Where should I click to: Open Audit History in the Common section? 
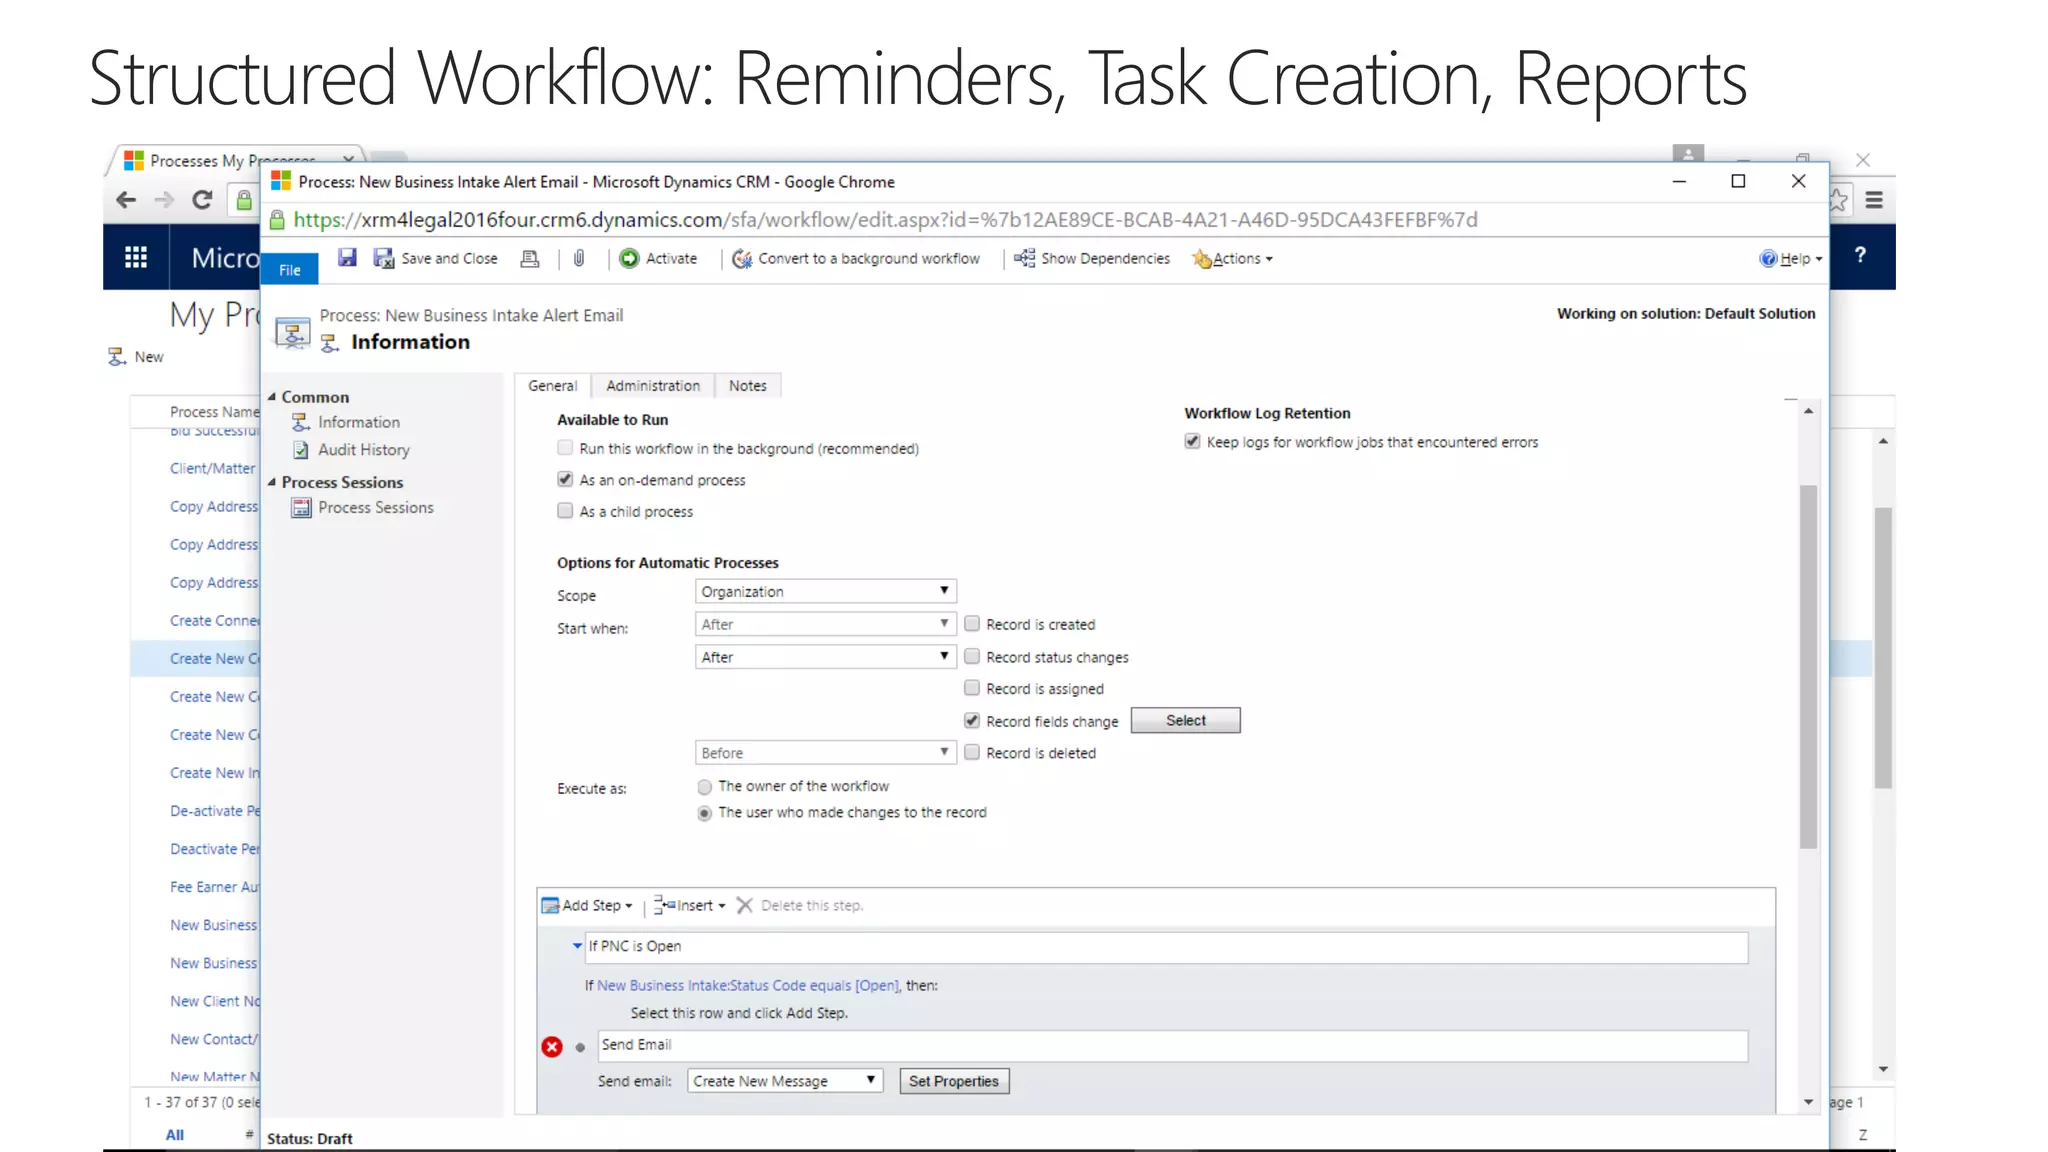(x=363, y=450)
